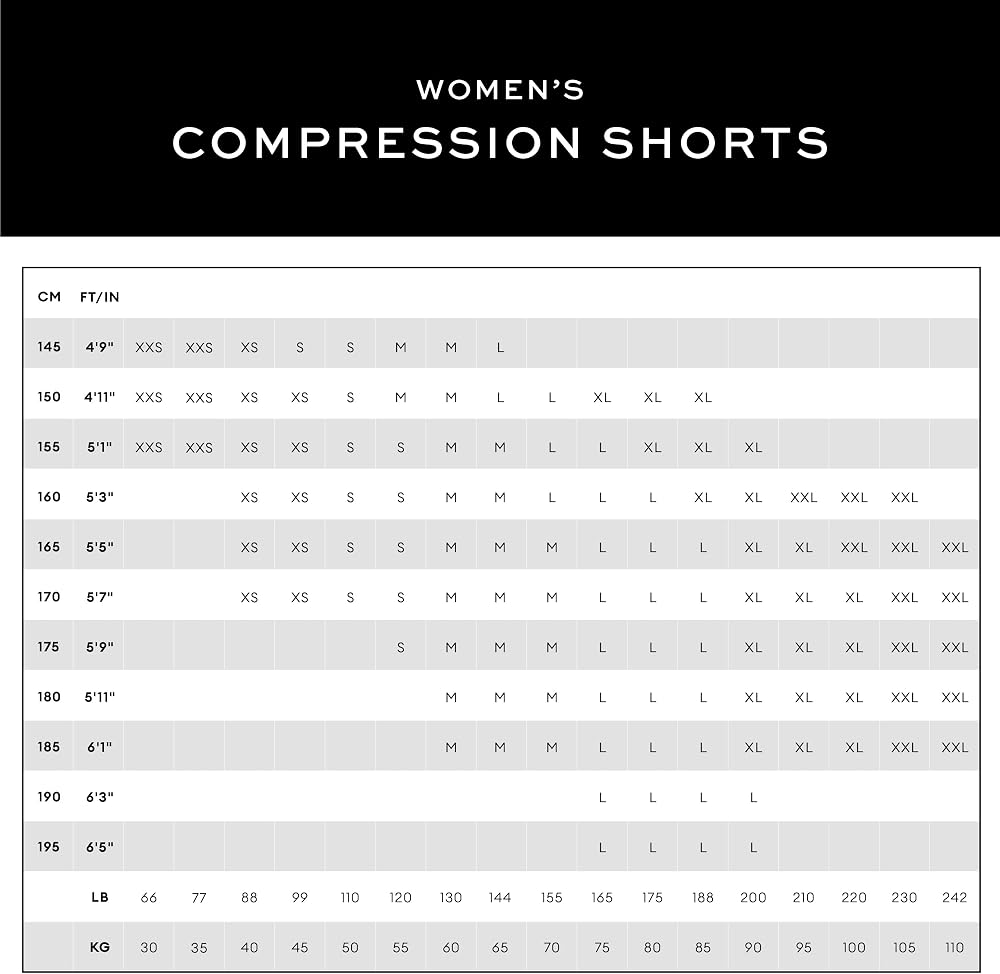Click the 75 KG weight value

click(602, 948)
